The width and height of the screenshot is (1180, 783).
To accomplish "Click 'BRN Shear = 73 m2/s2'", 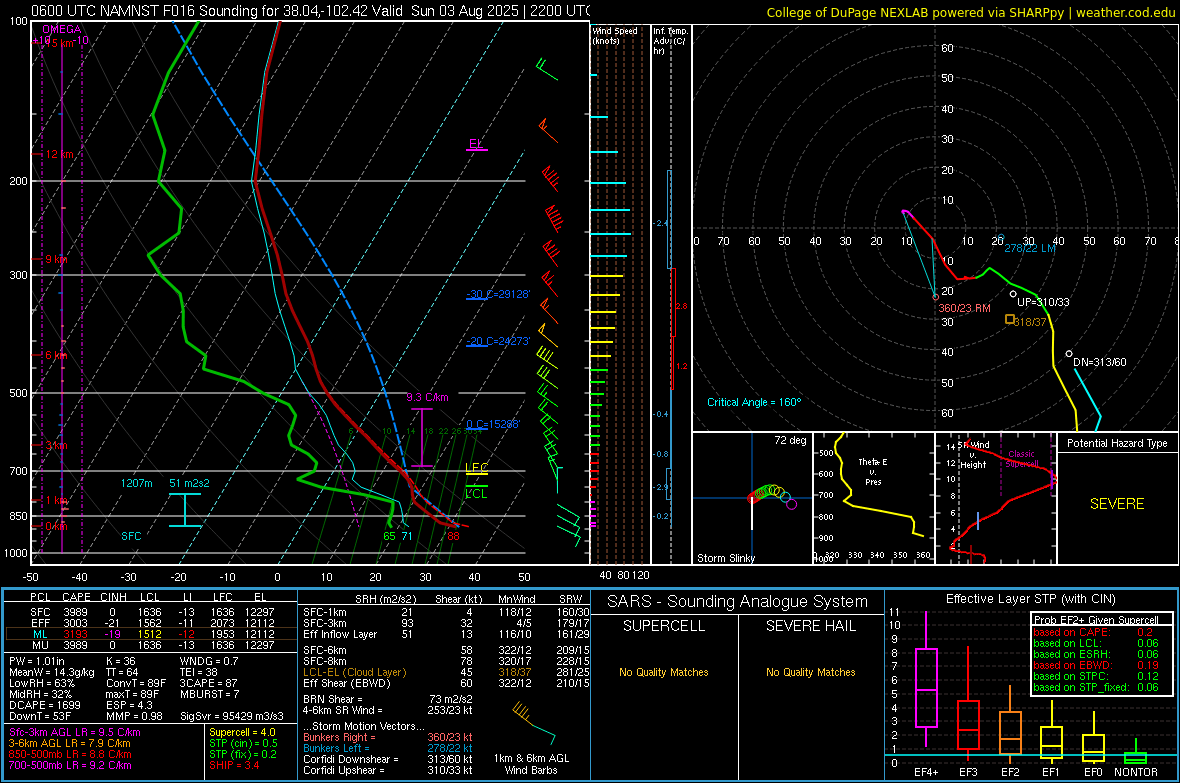I will (x=388, y=699).
